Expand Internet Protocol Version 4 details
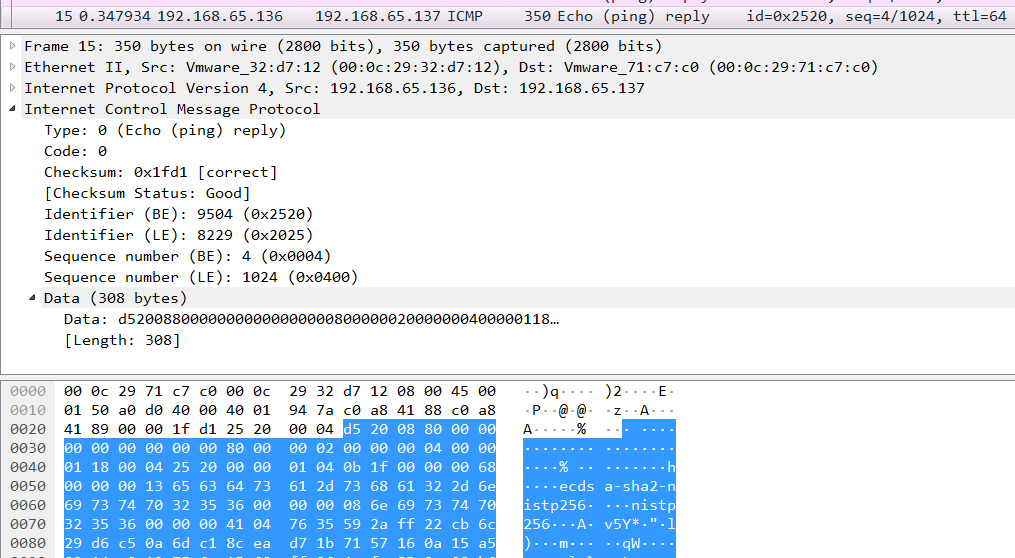Image resolution: width=1015 pixels, height=558 pixels. (x=13, y=88)
